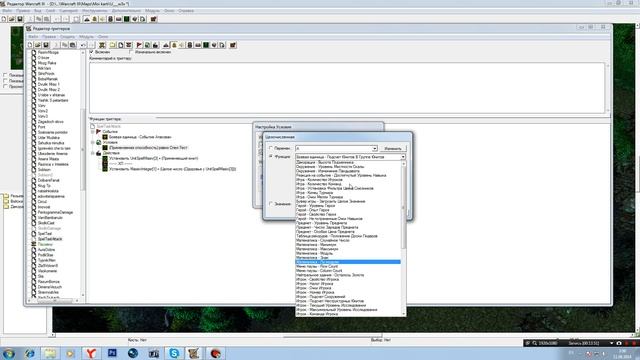Viewport: 640px width, 360px height.
Task: Create new category with folder icon
Action: (x=112, y=45)
